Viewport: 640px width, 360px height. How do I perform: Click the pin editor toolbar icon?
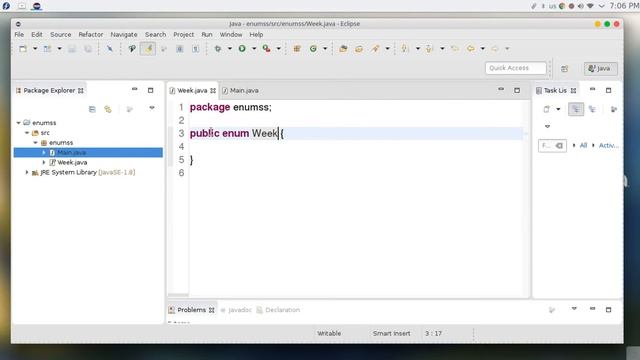[109, 49]
